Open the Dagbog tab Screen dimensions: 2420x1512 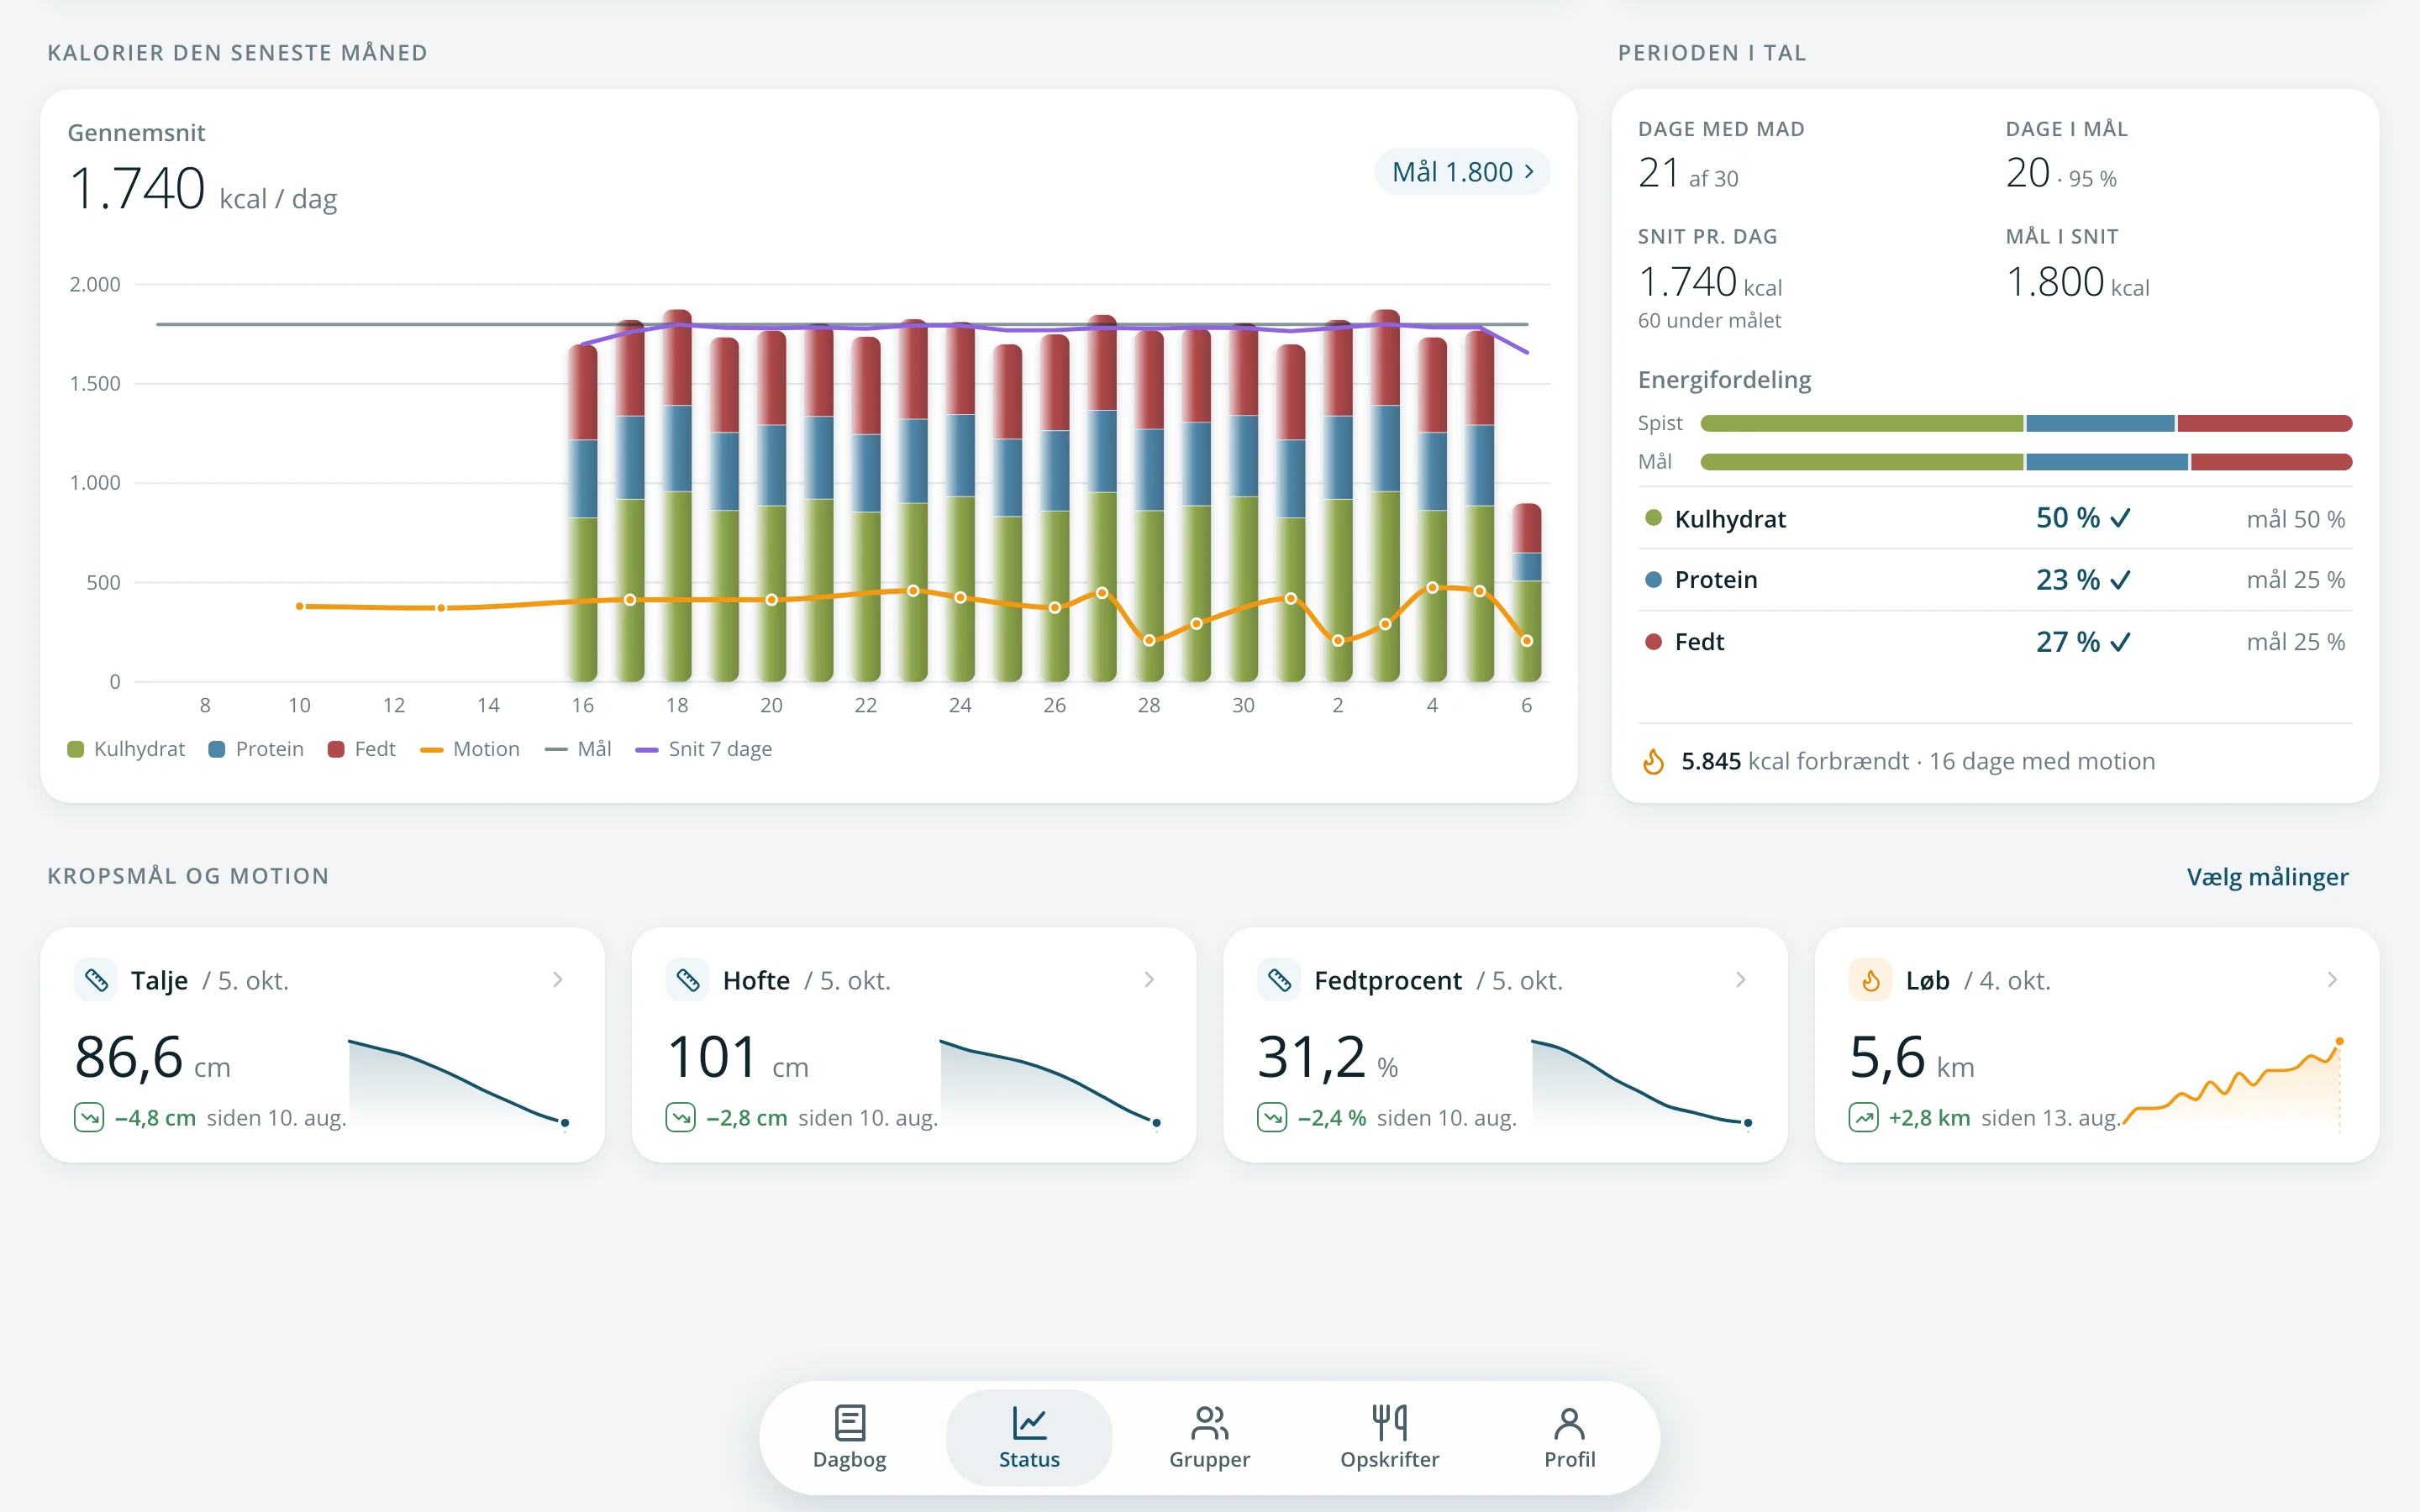(x=849, y=1437)
